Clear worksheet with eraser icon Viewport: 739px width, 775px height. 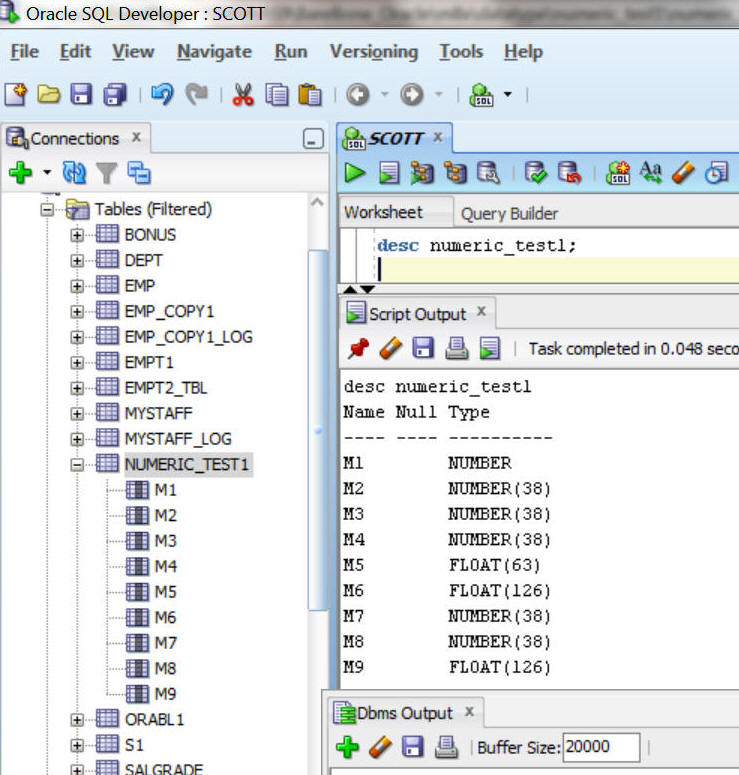coord(683,172)
